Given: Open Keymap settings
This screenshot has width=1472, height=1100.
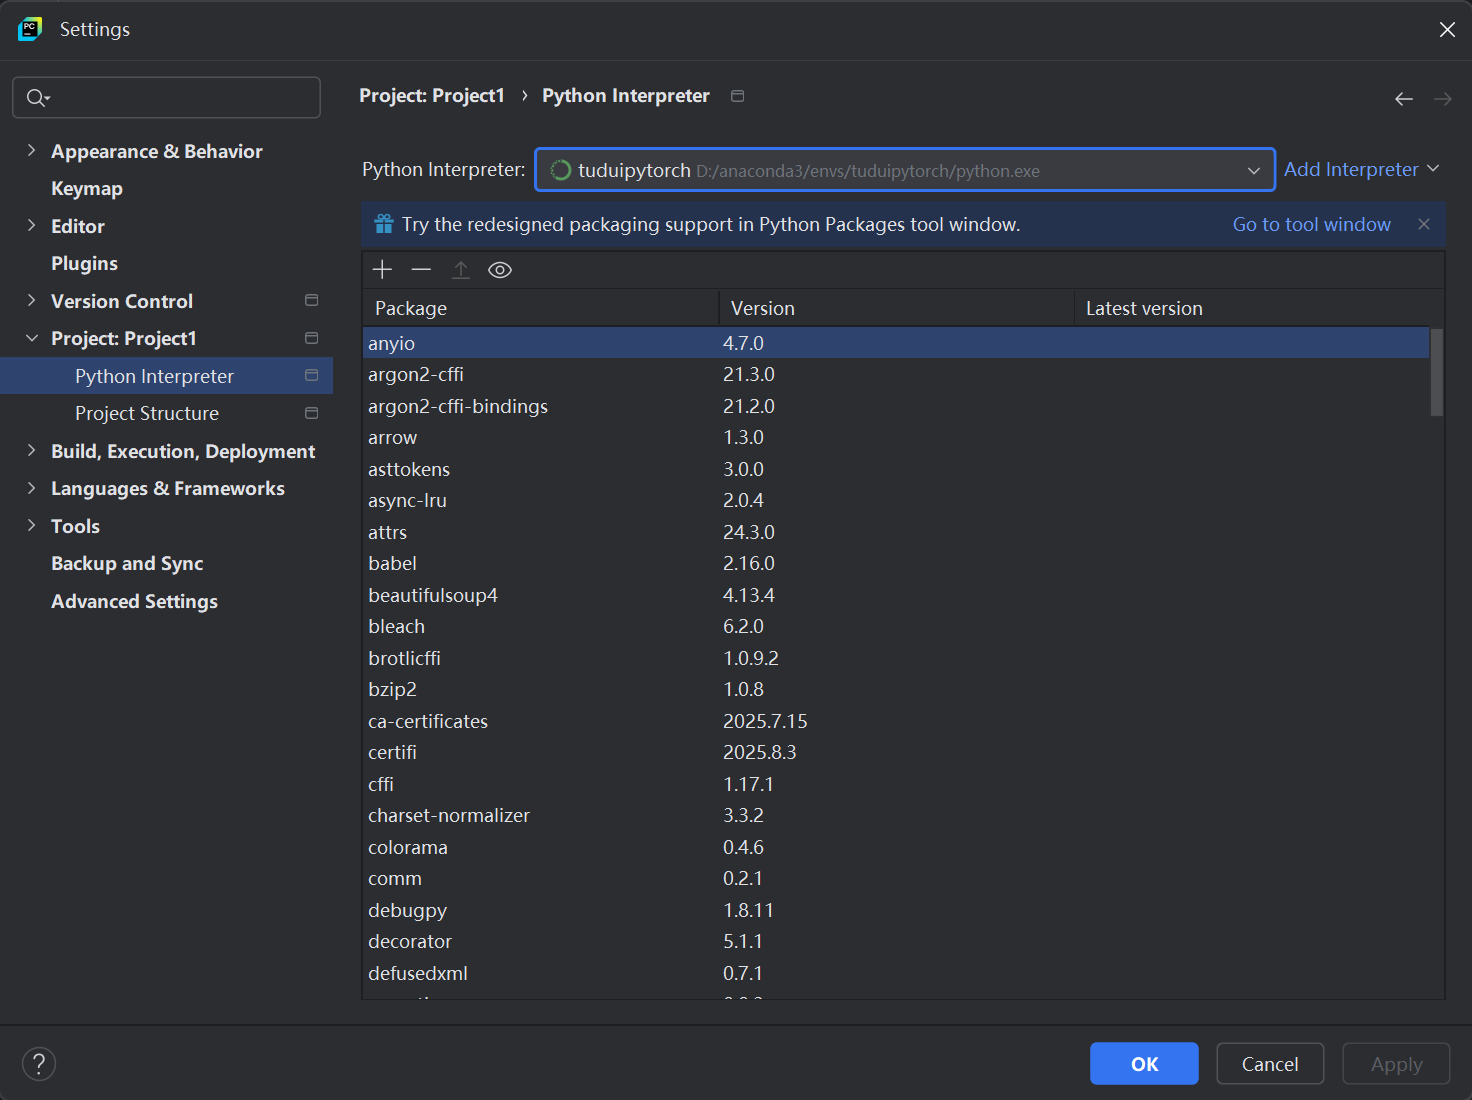Looking at the screenshot, I should click(x=87, y=189).
